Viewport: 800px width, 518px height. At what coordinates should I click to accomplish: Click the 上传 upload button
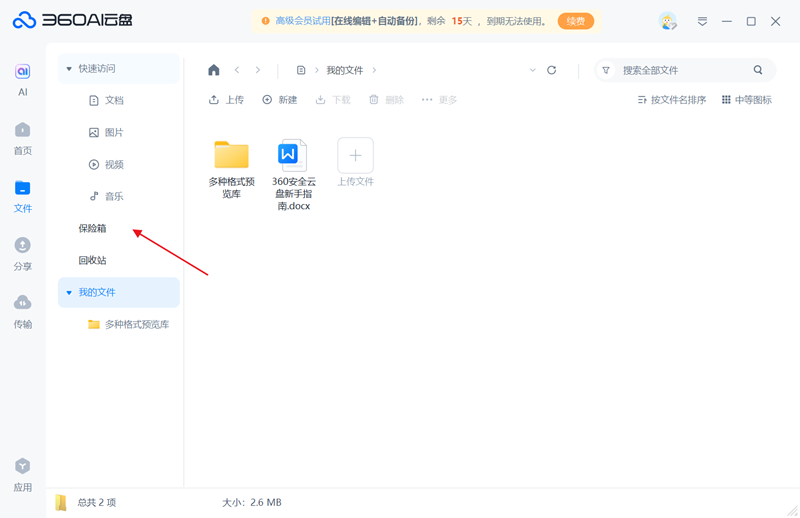(226, 100)
